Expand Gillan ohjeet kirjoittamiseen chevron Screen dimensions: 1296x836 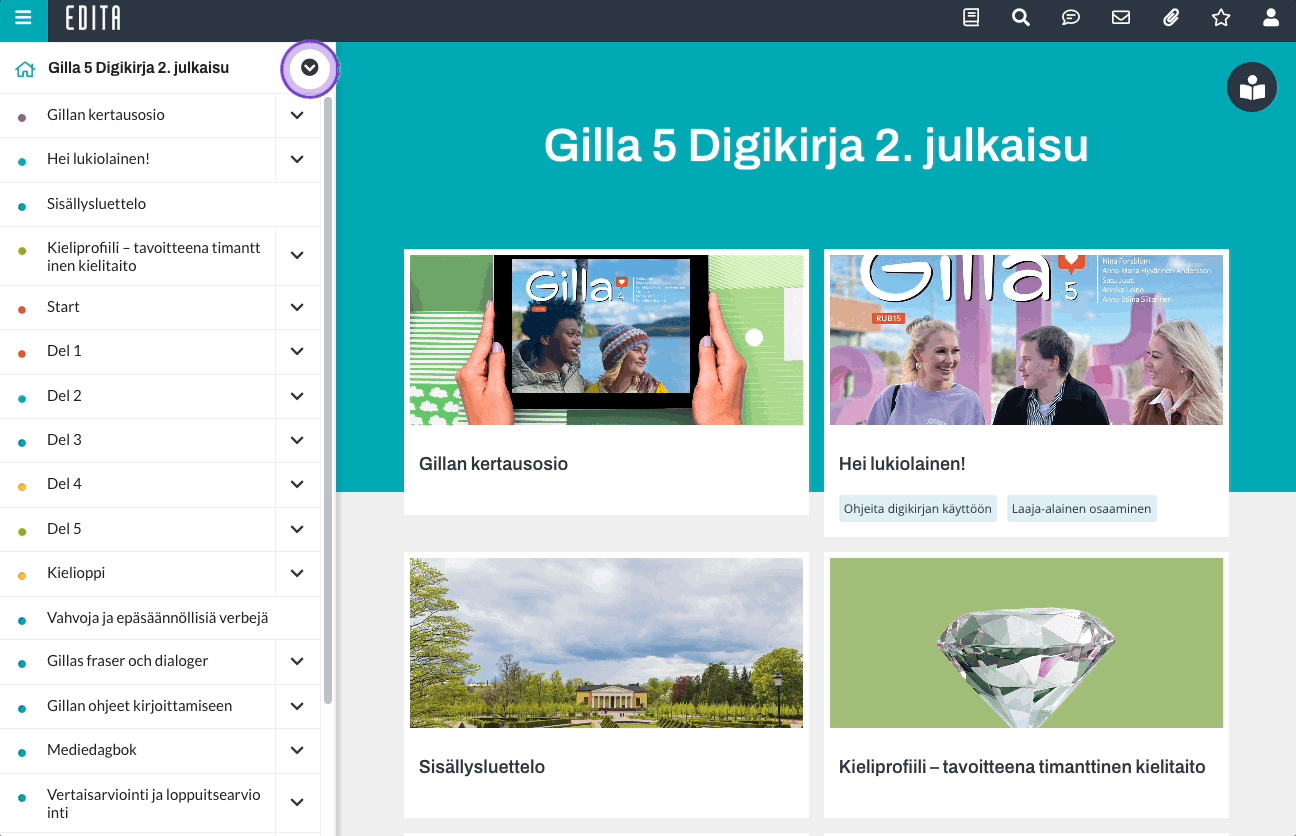(x=297, y=706)
